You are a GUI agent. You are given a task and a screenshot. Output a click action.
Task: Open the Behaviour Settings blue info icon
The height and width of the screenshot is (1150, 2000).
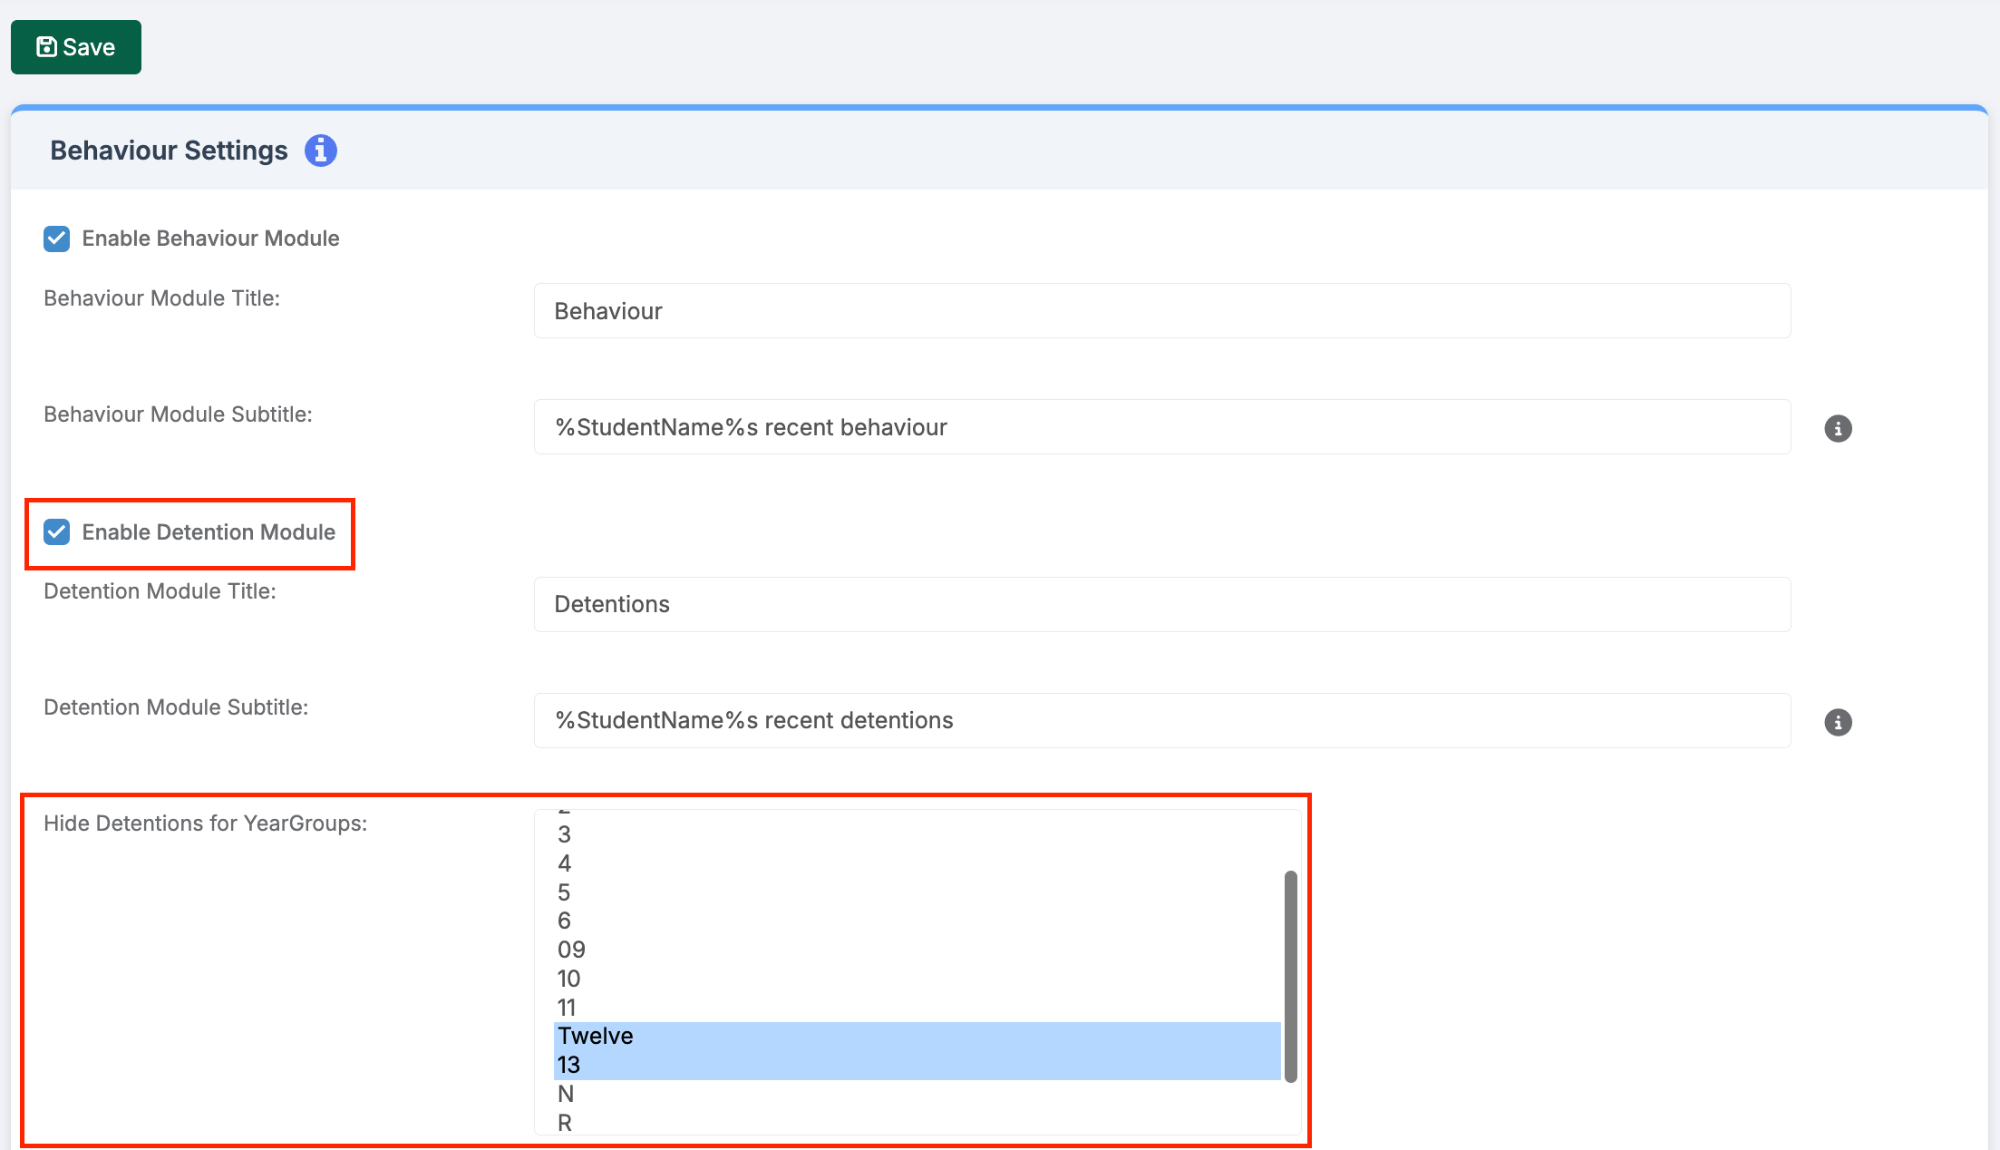tap(320, 151)
